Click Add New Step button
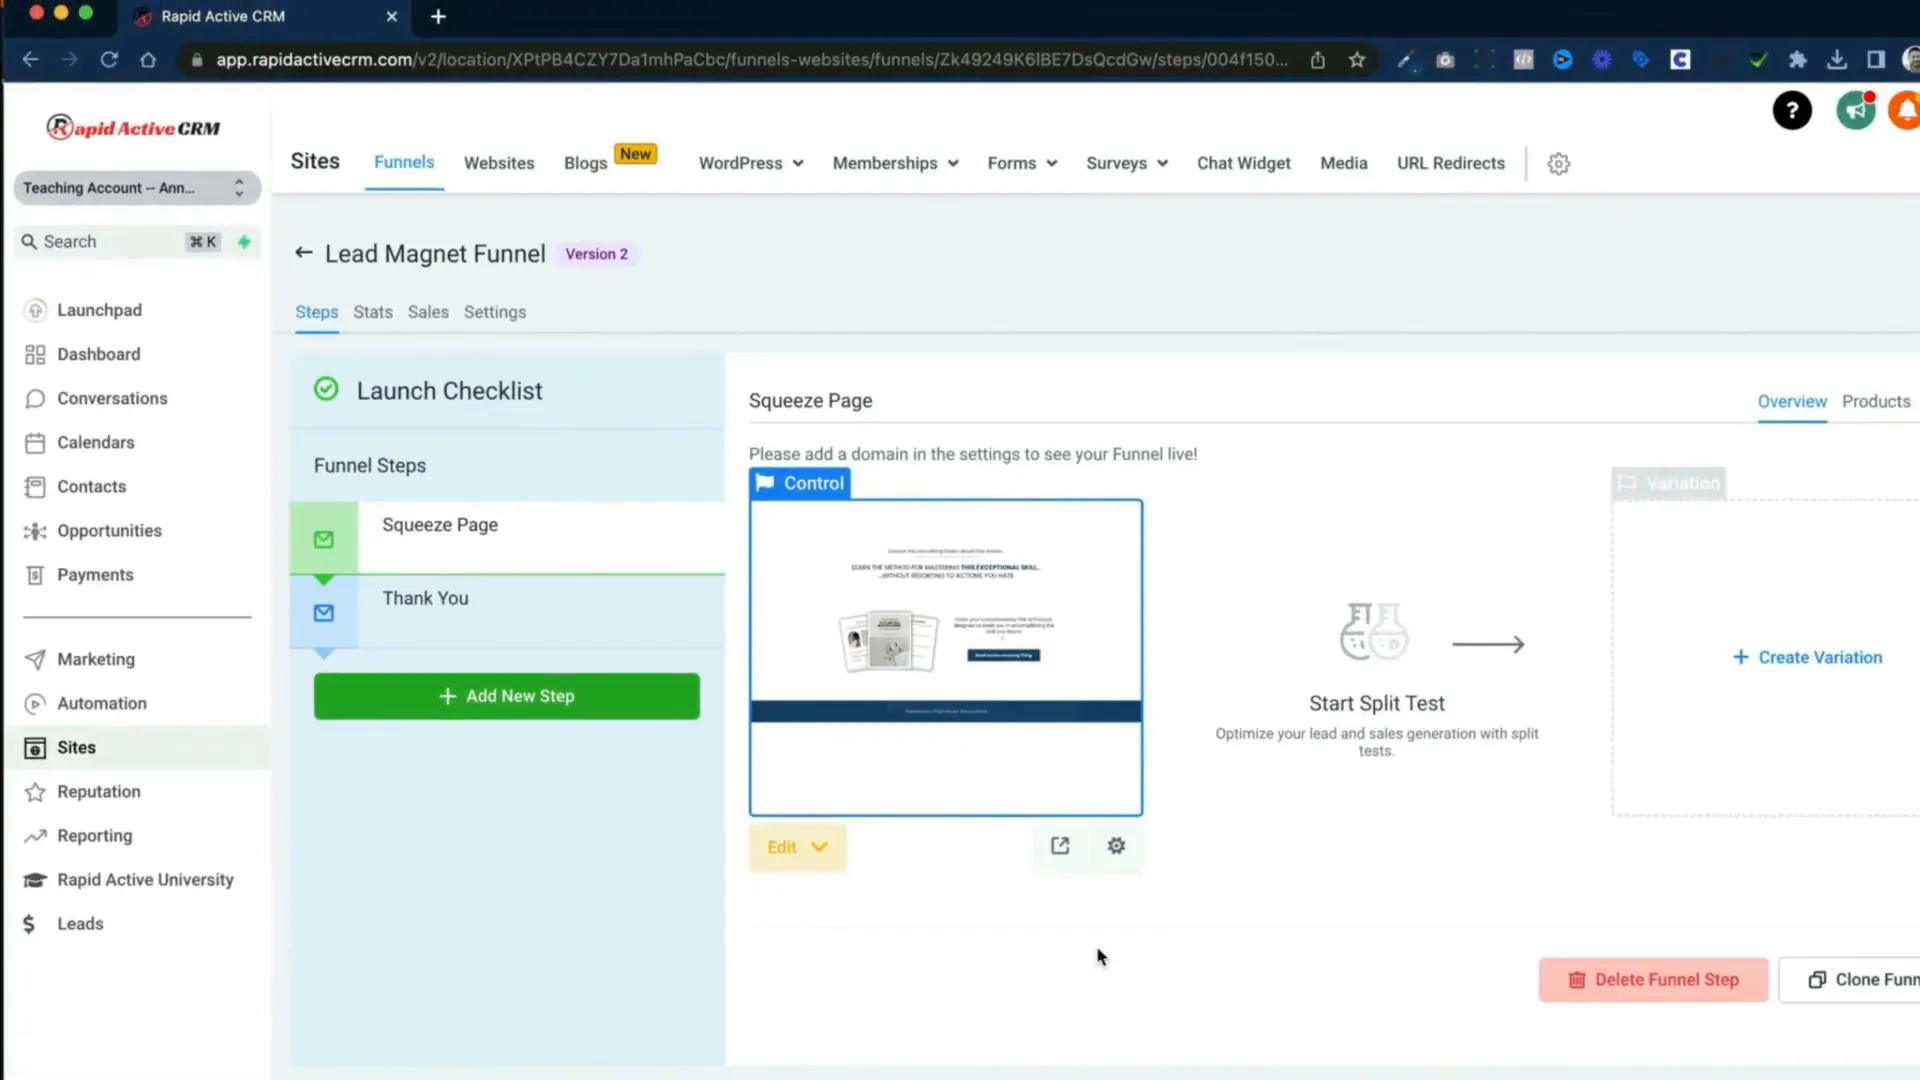The width and height of the screenshot is (1920, 1080). (506, 696)
